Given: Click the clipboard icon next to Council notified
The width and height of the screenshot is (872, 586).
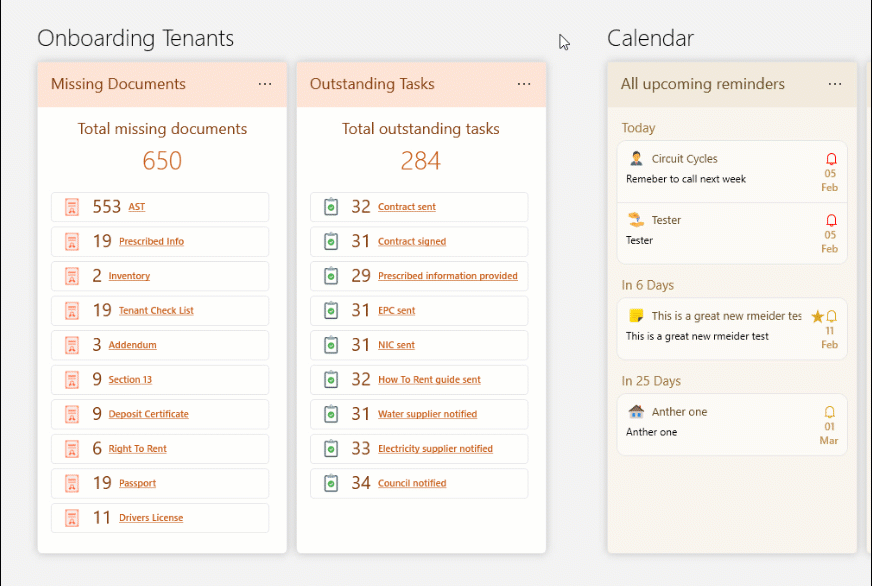Looking at the screenshot, I should [x=331, y=483].
